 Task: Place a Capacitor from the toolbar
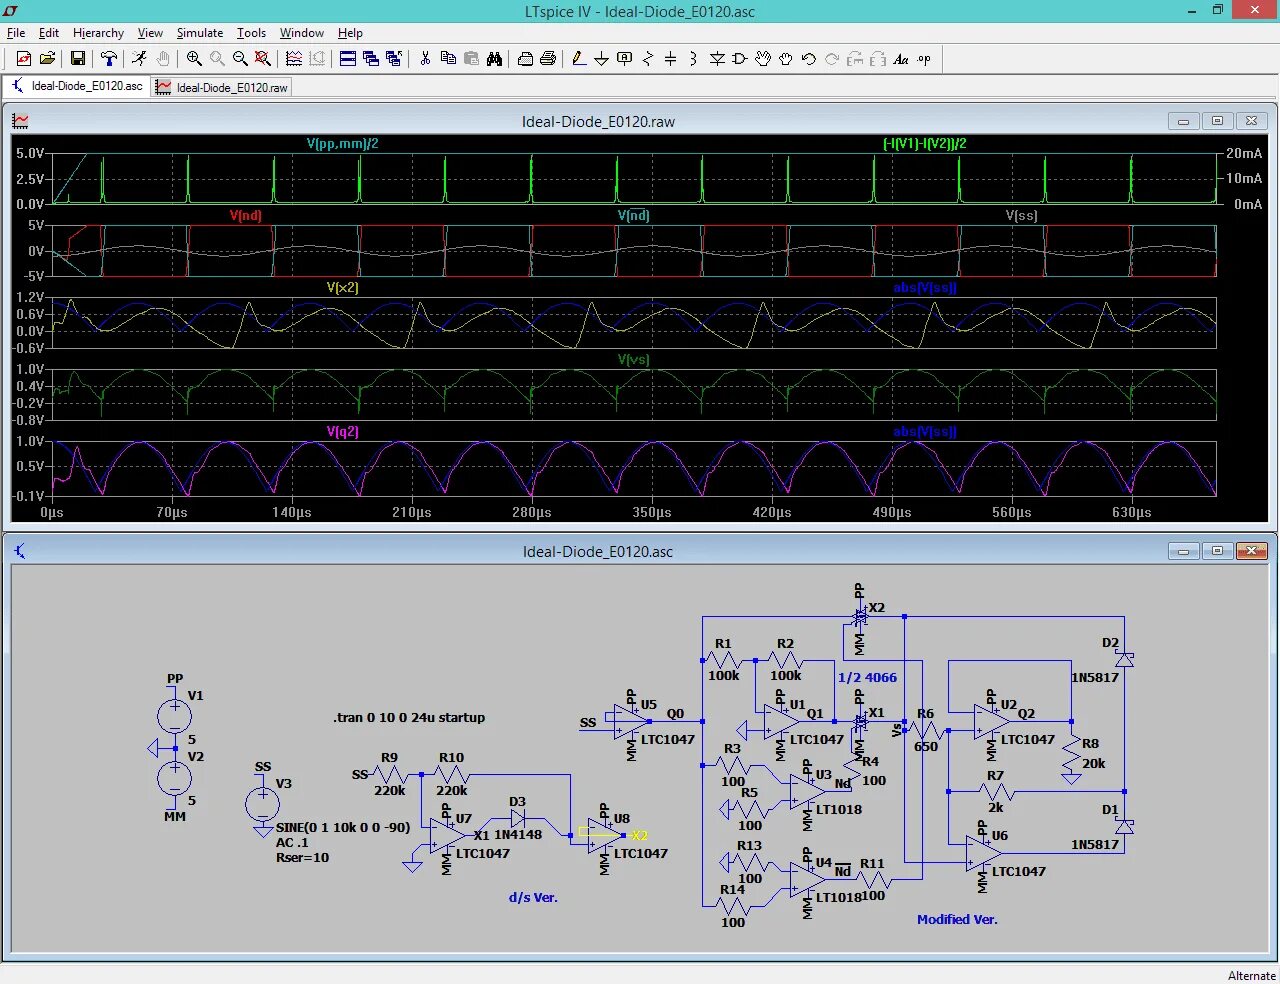pos(671,59)
